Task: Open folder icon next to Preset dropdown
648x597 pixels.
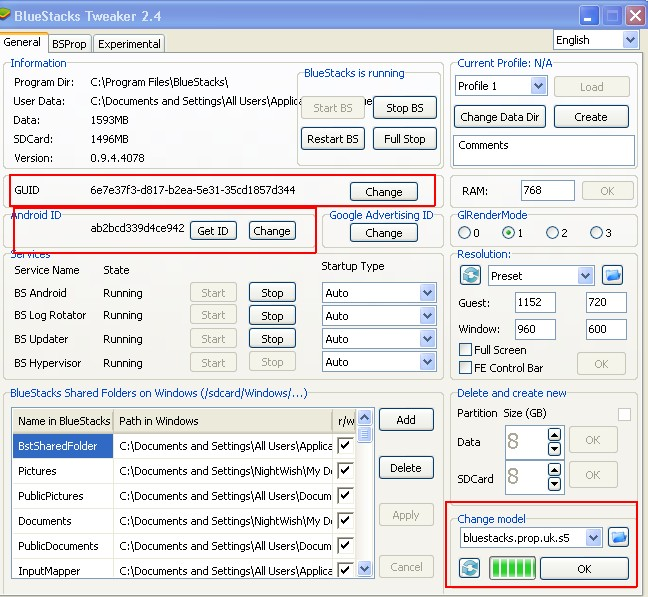Action: click(613, 275)
